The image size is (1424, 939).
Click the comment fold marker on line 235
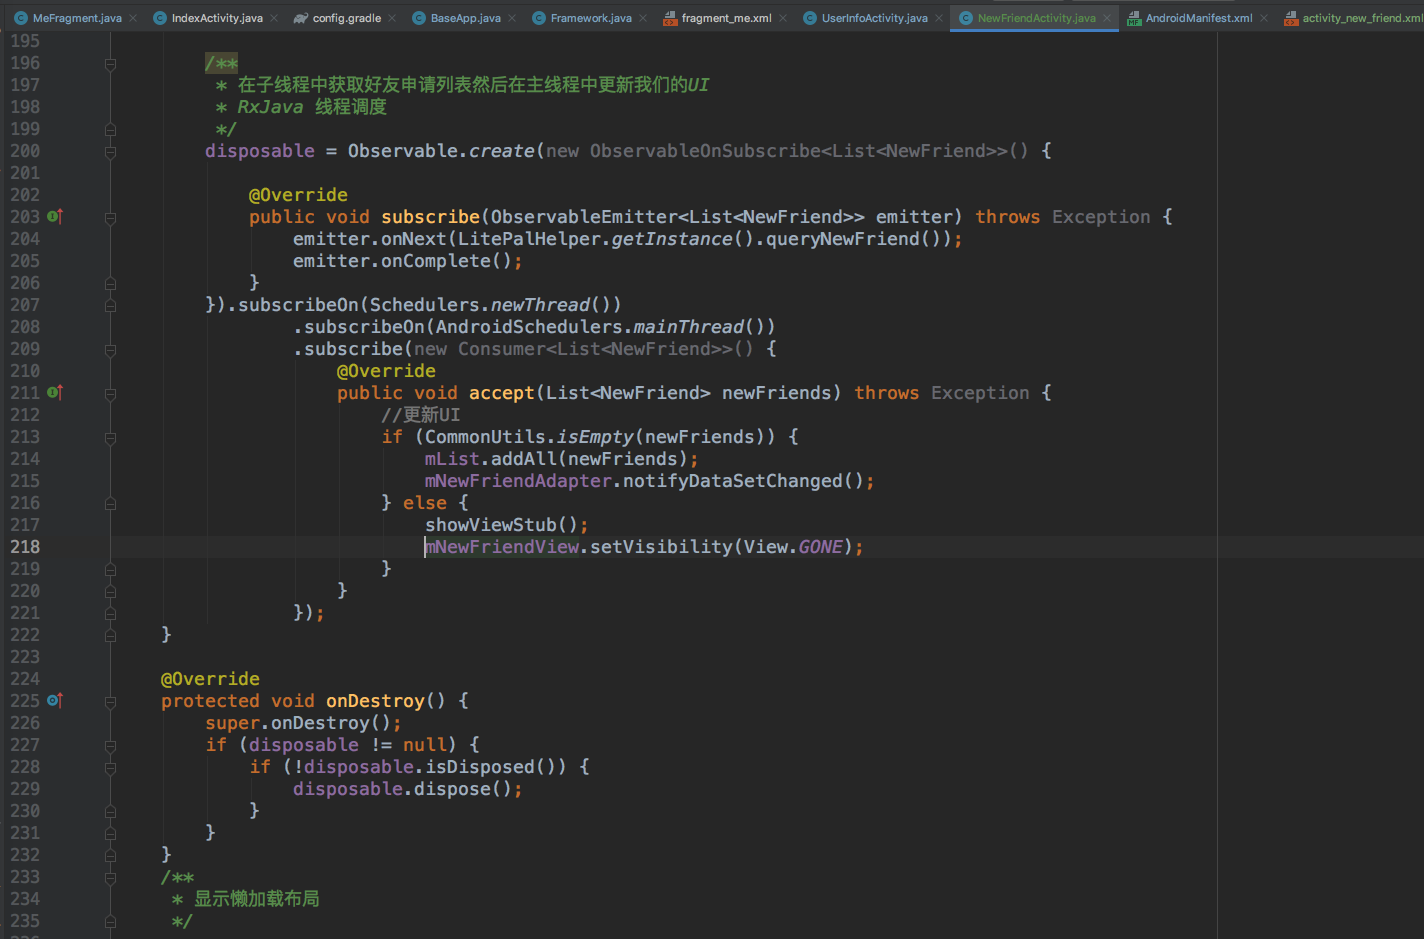[110, 922]
